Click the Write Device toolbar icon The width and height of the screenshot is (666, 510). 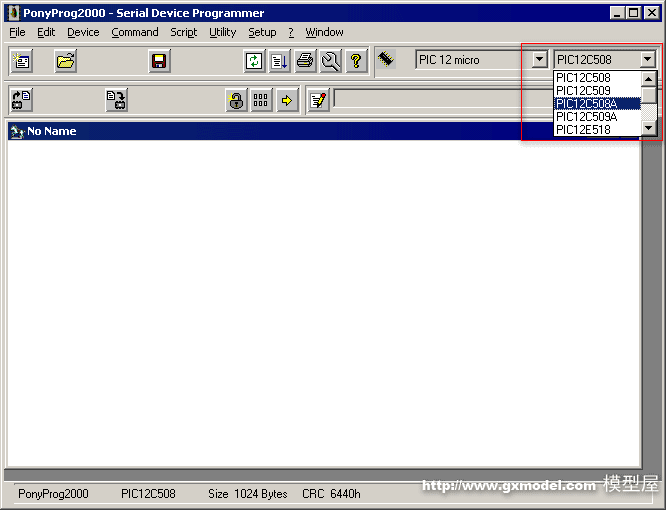tap(116, 100)
